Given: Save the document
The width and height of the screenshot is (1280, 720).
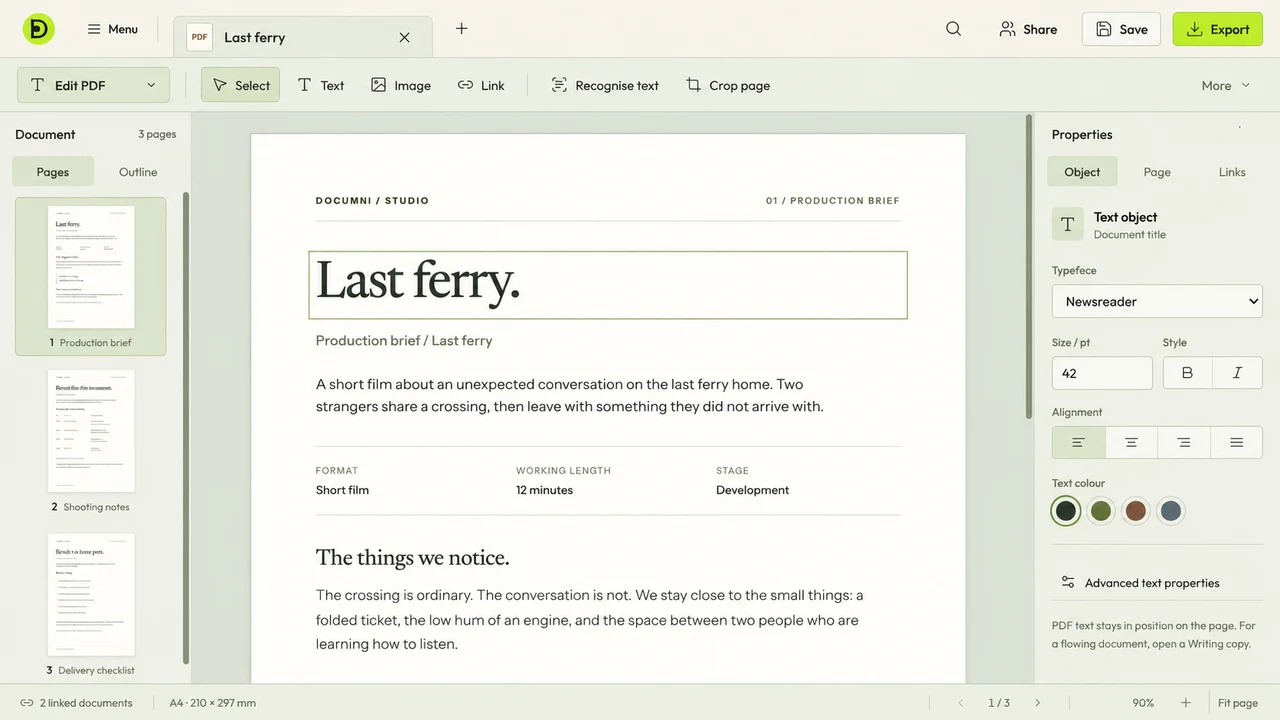Looking at the screenshot, I should (x=1121, y=29).
